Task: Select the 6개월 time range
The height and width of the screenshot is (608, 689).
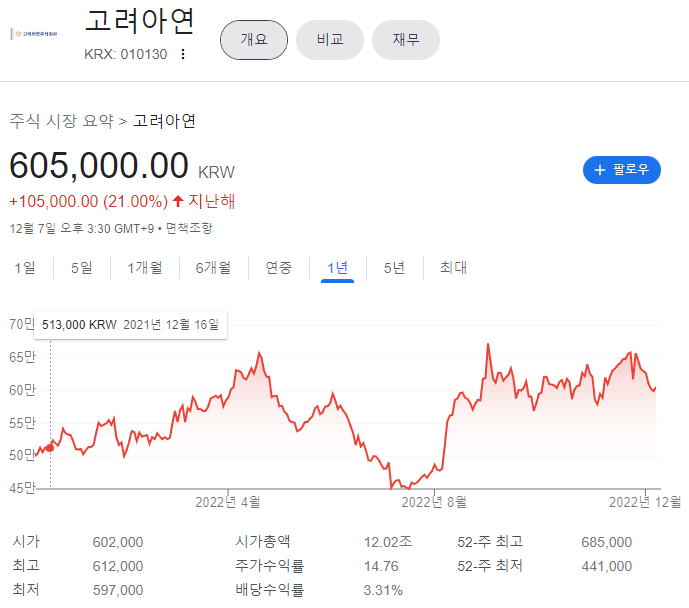Action: click(213, 268)
